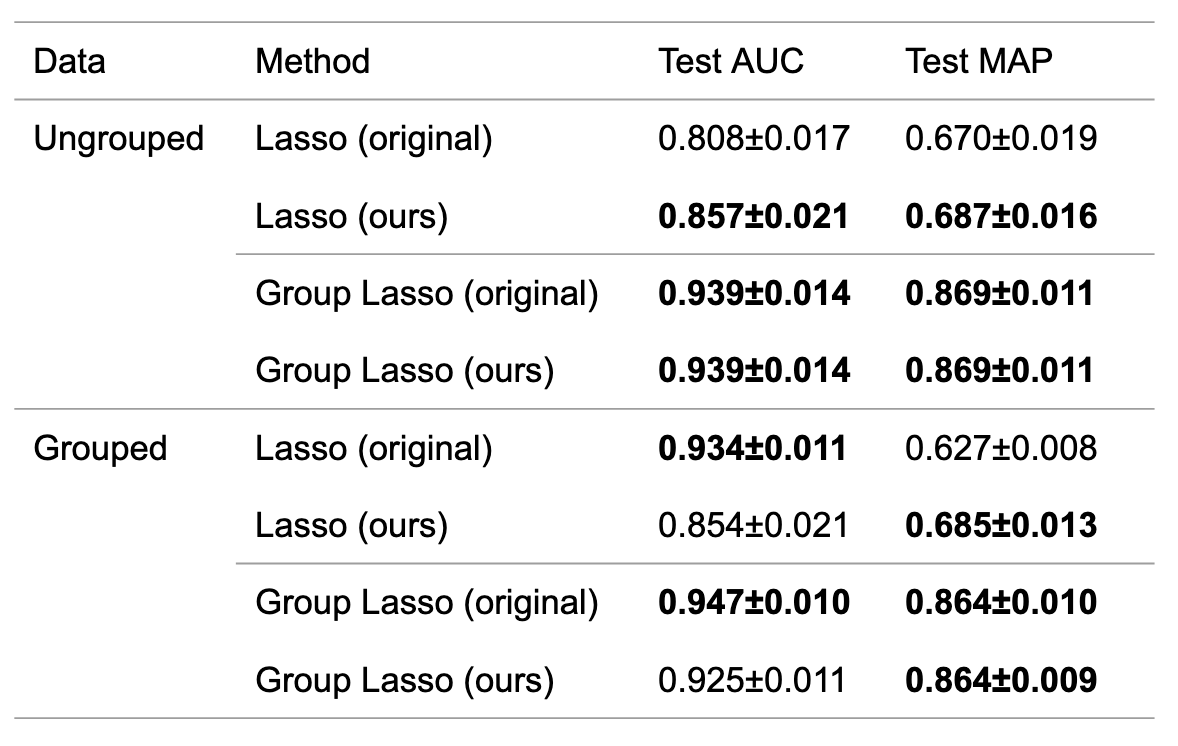Select the bold MAP value 0.864±0.009
This screenshot has width=1178, height=746.
(x=1001, y=681)
